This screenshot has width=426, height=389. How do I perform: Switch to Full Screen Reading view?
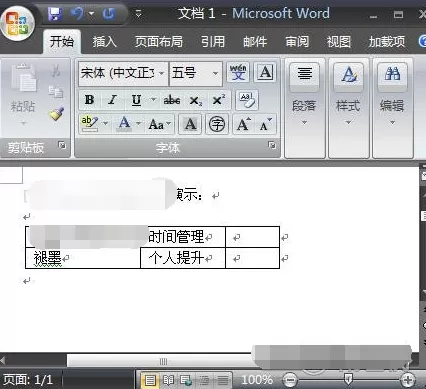coord(168,380)
